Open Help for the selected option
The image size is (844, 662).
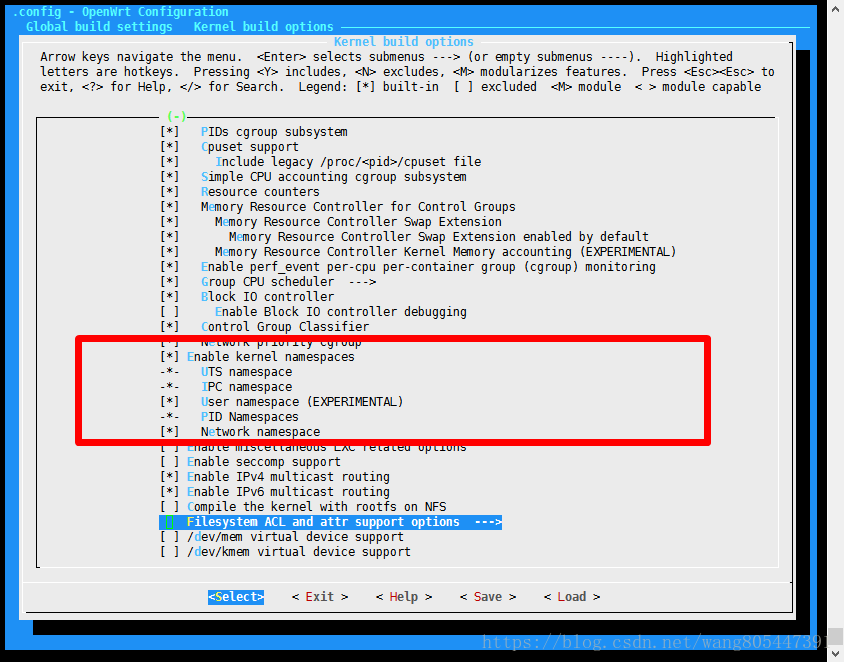pyautogui.click(x=404, y=597)
